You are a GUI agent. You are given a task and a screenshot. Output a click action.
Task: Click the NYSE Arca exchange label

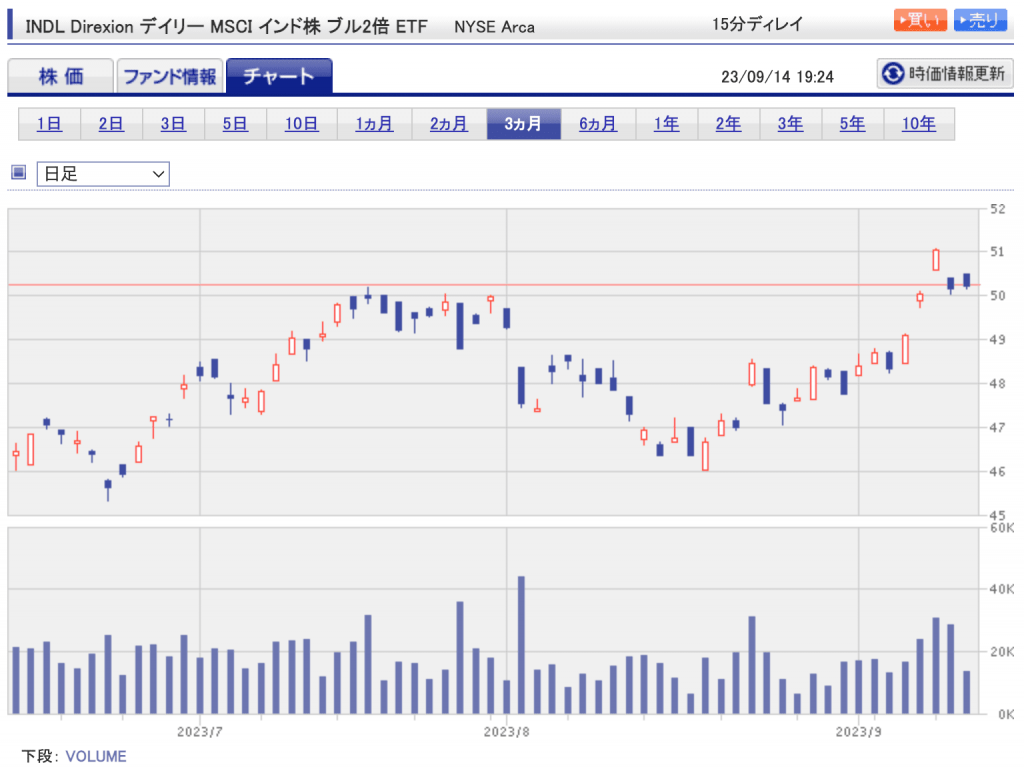point(494,27)
